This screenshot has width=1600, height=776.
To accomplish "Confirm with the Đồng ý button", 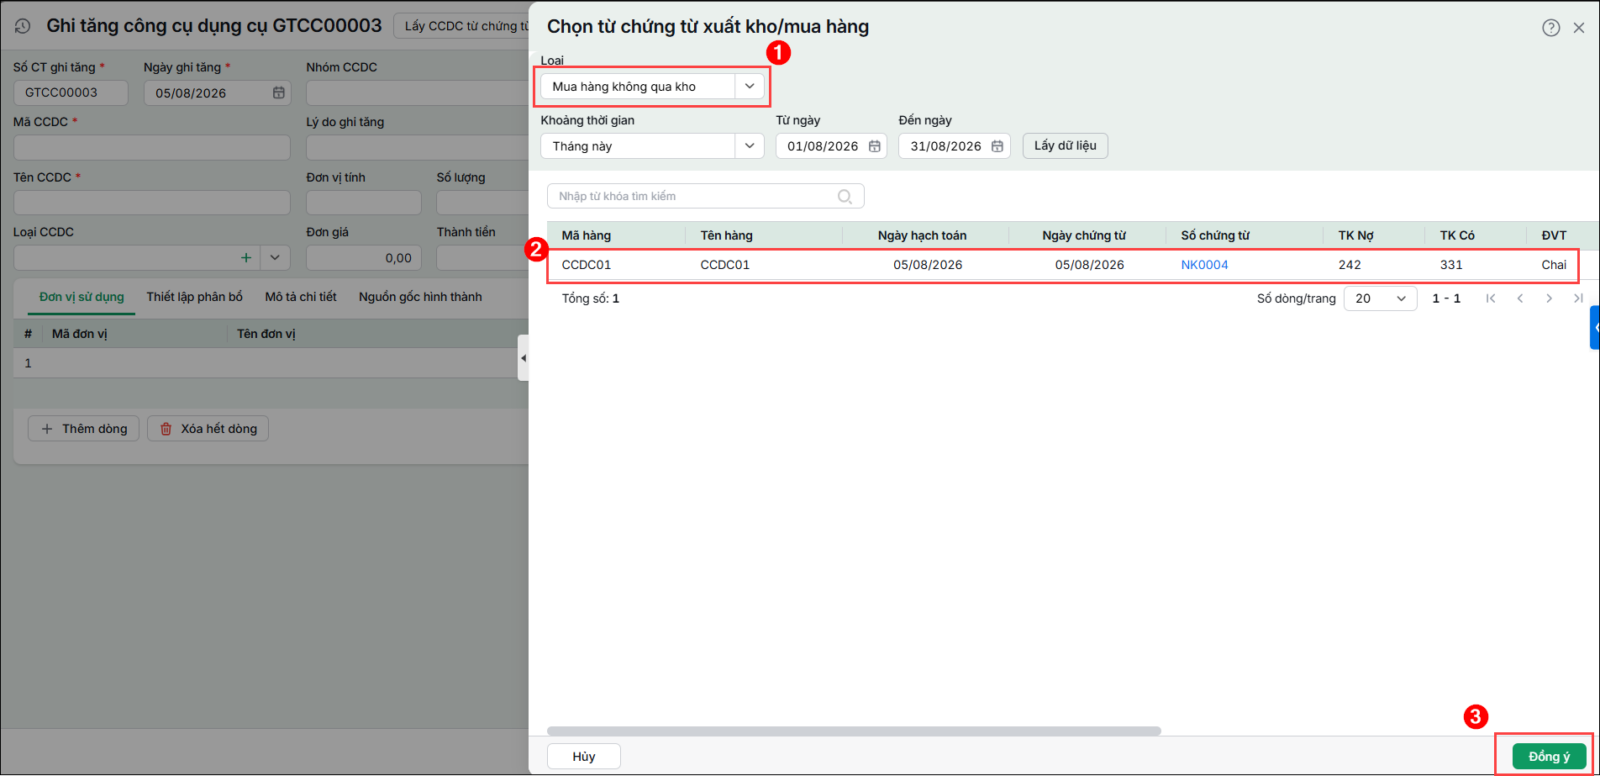I will tap(1549, 757).
